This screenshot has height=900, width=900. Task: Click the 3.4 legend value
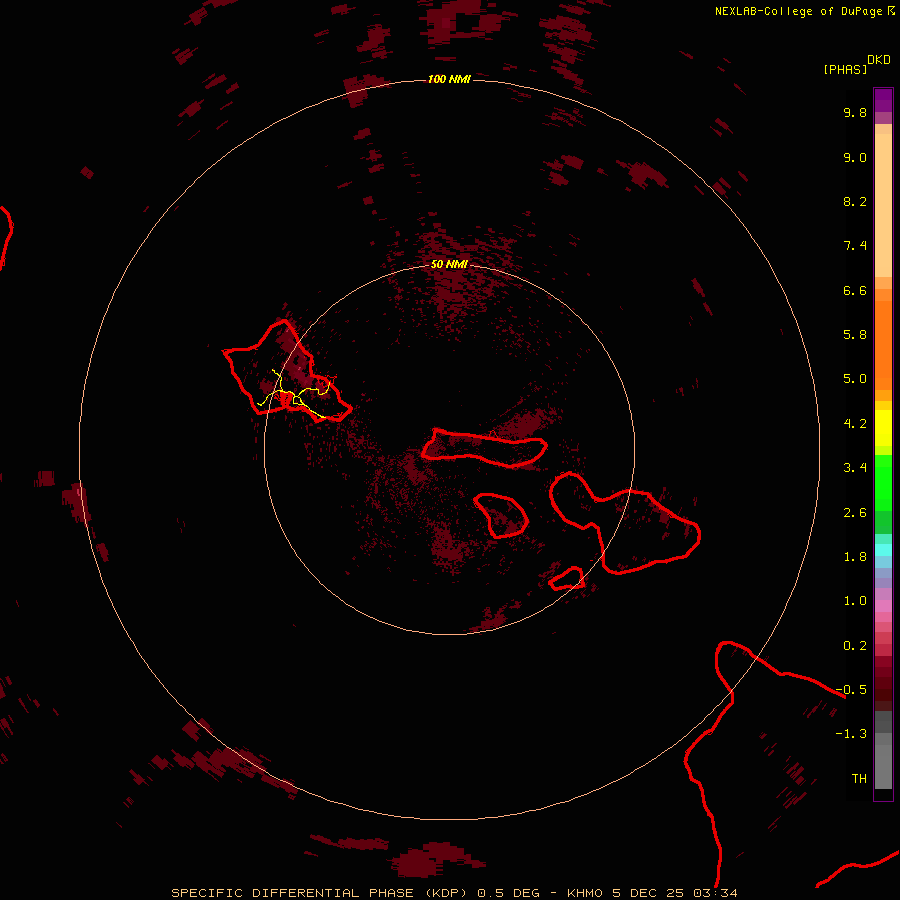click(x=855, y=468)
